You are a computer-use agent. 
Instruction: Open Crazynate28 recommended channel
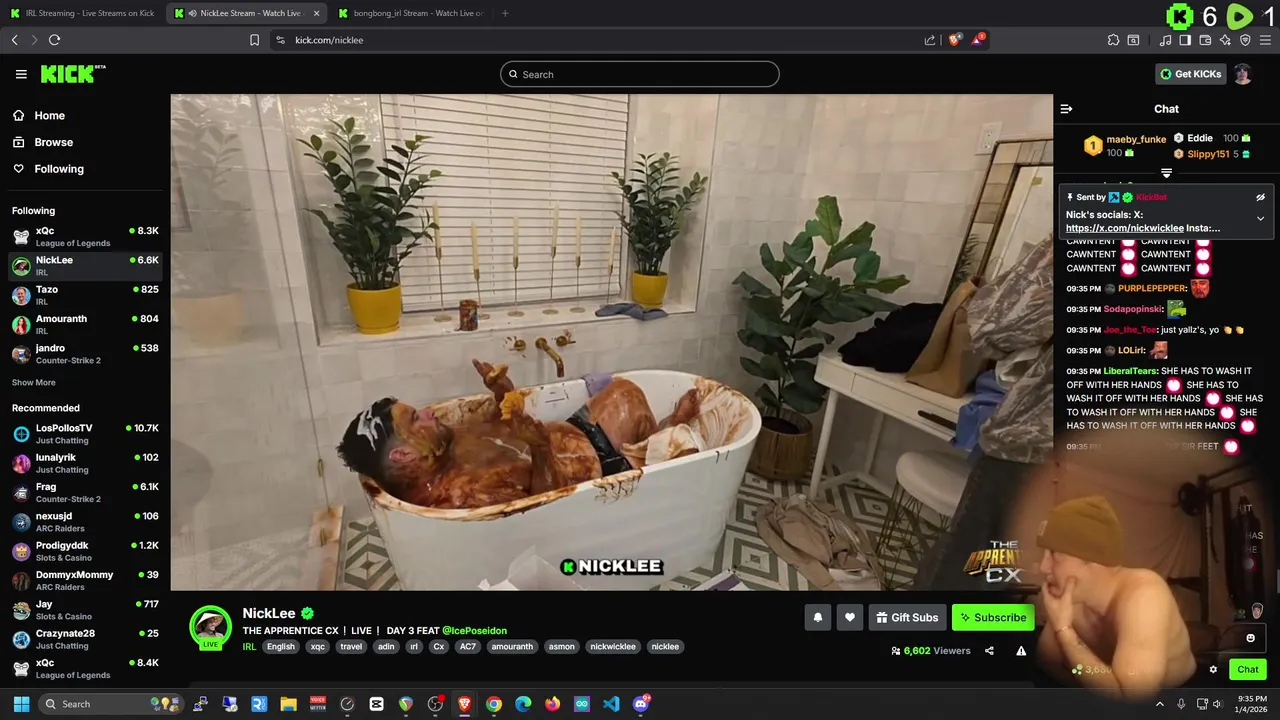tap(85, 639)
